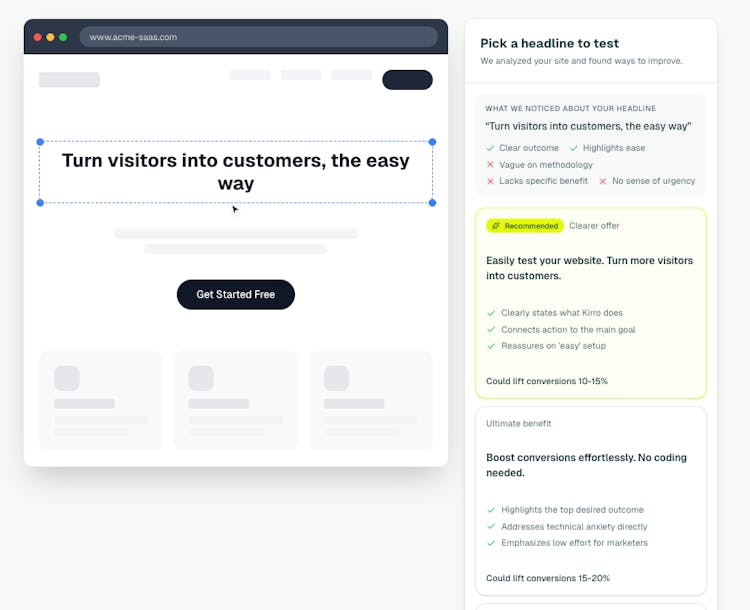Image resolution: width=750 pixels, height=610 pixels.
Task: Click the red X beside 'No sense of urgency'
Action: [603, 181]
